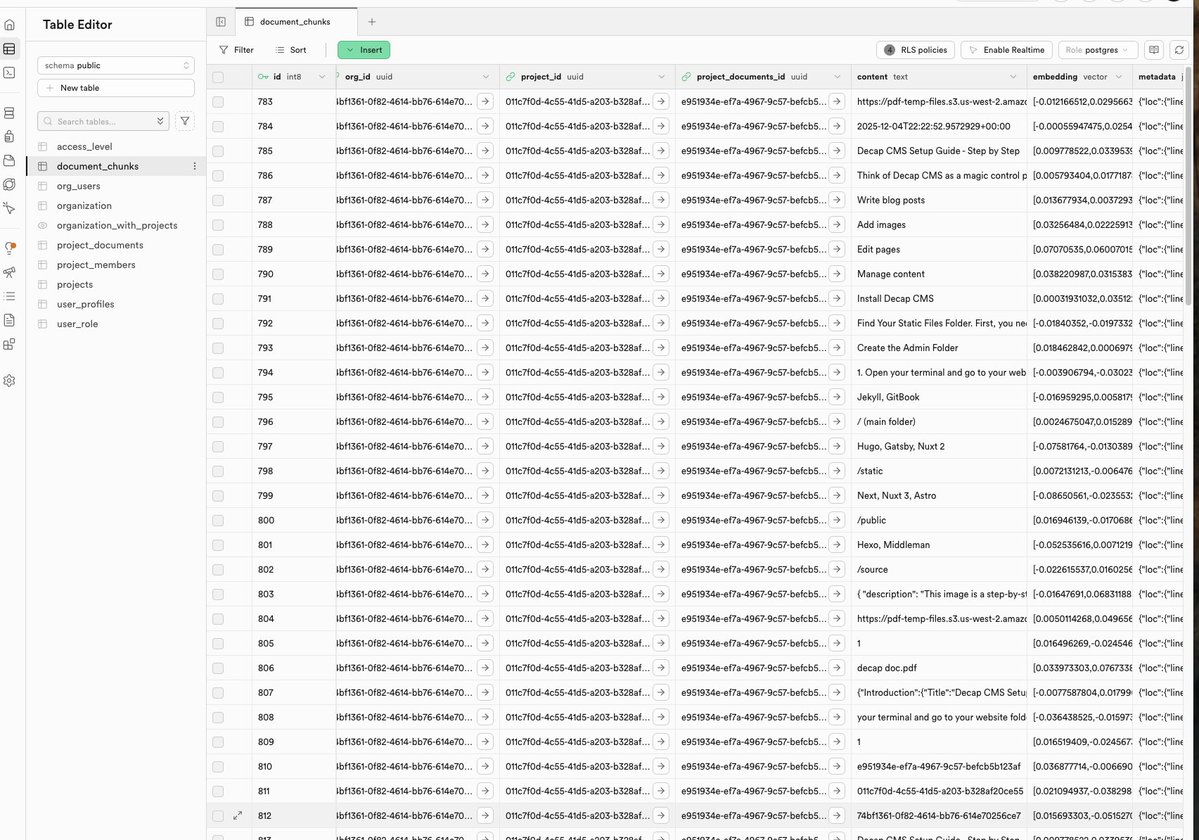The height and width of the screenshot is (840, 1199).
Task: Follow org_id foreign key arrow in row 790
Action: click(486, 274)
